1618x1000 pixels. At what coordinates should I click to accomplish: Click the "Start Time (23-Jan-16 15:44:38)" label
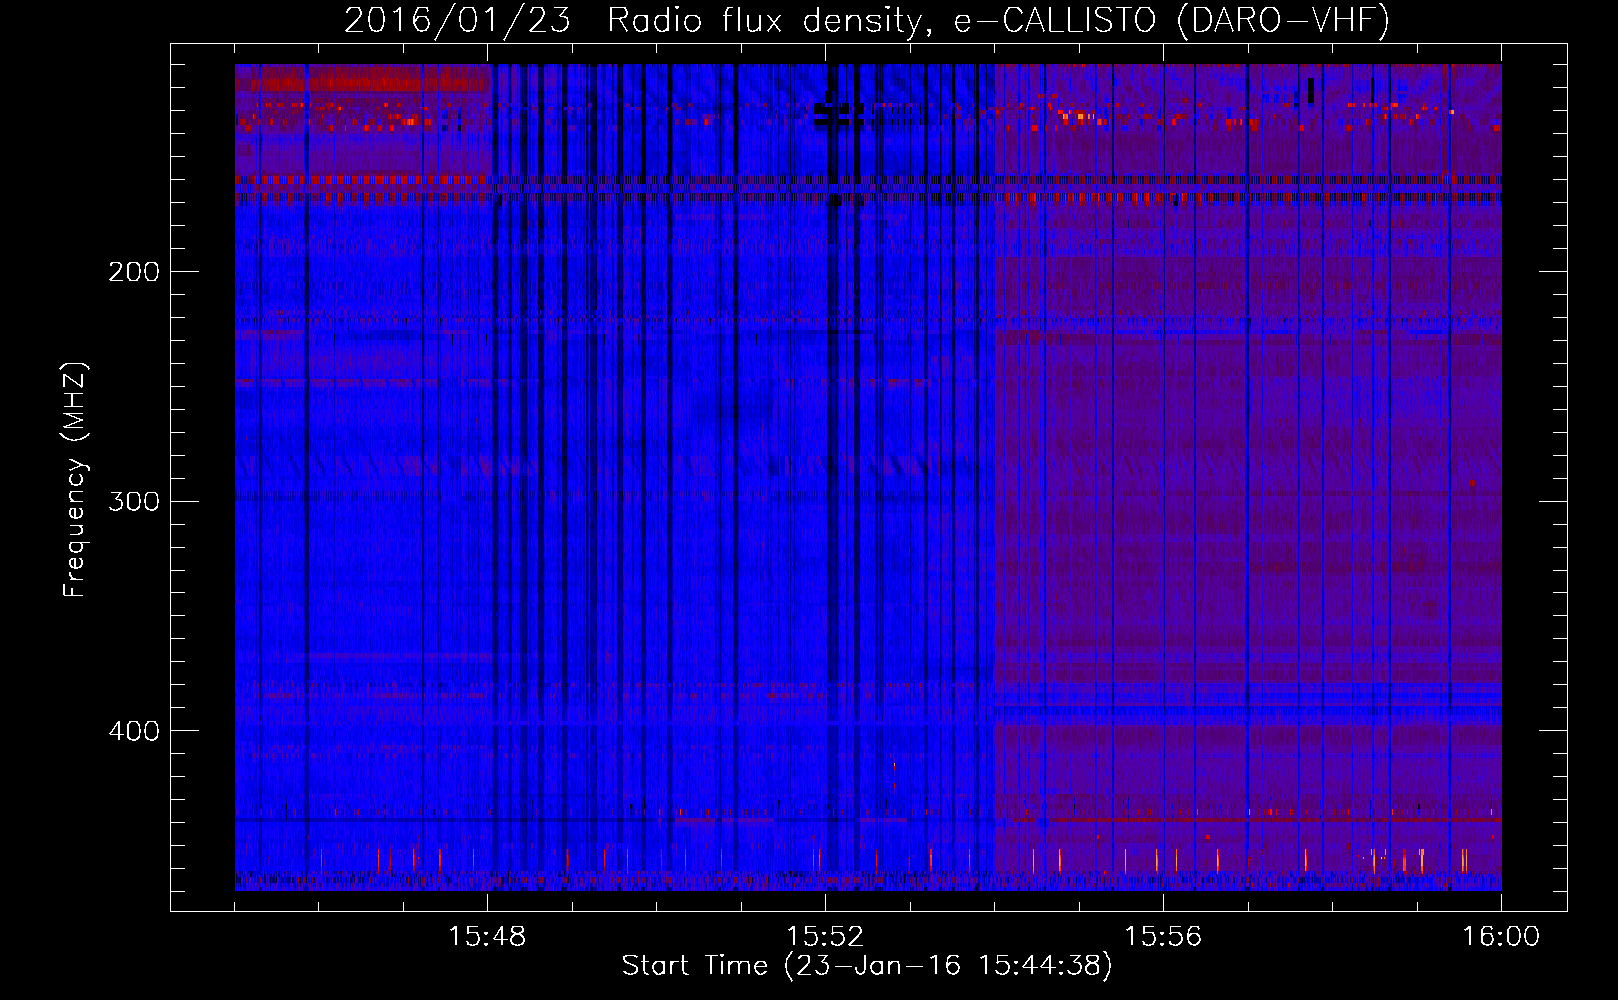click(x=867, y=966)
